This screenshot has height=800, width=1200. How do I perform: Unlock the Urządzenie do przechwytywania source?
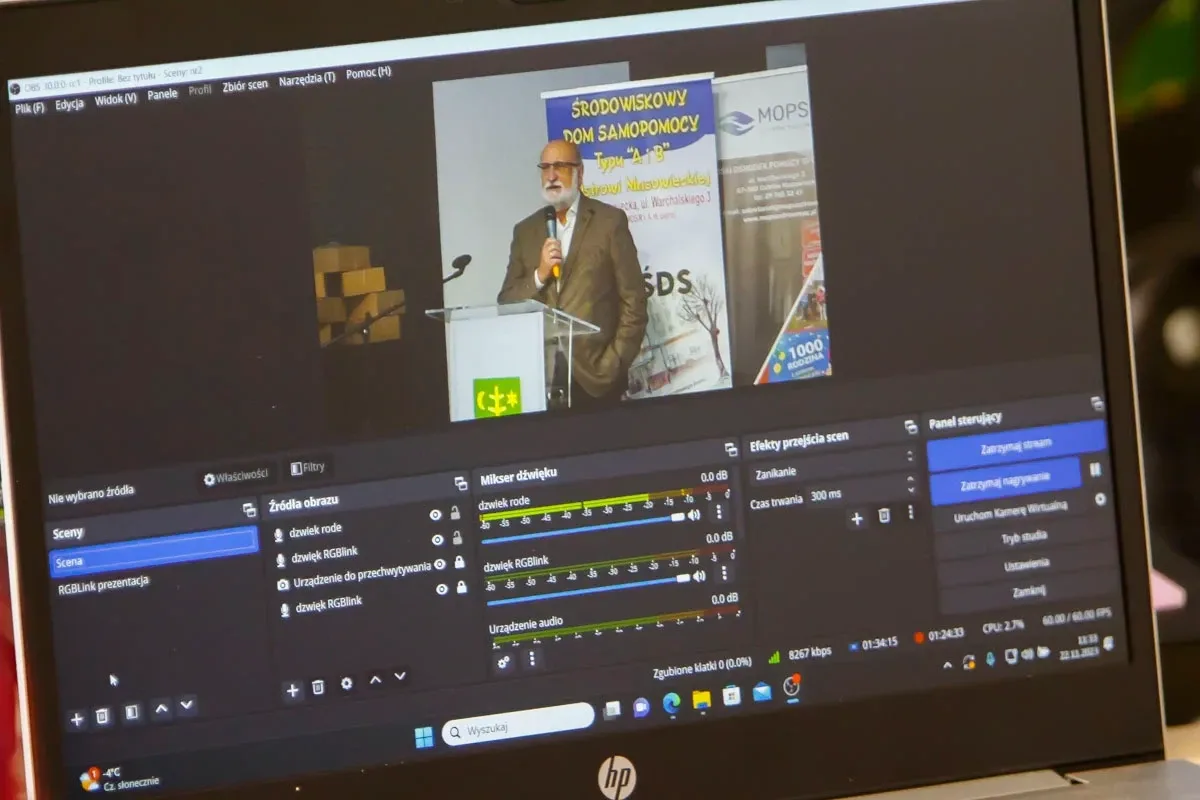[460, 562]
